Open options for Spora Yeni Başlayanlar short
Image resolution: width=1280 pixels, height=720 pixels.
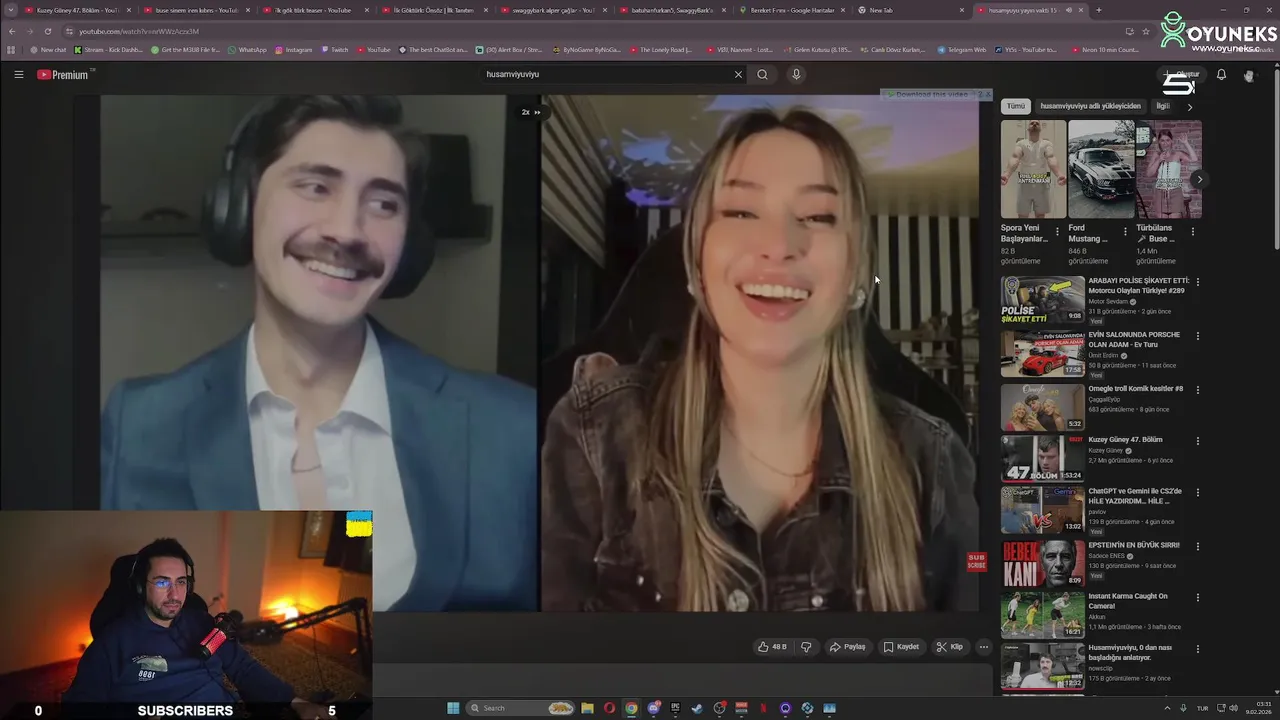(1057, 231)
